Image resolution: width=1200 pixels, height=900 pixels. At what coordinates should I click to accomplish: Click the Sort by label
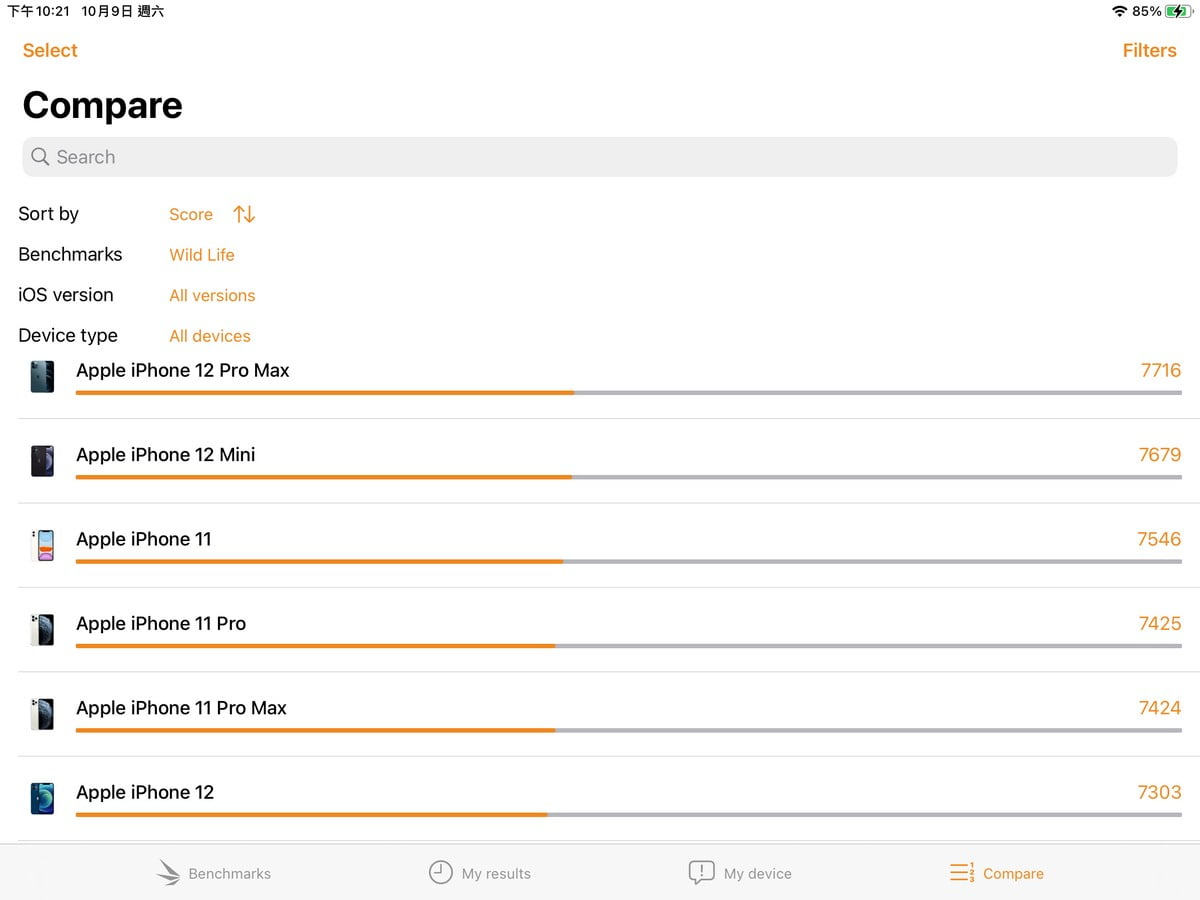point(48,214)
